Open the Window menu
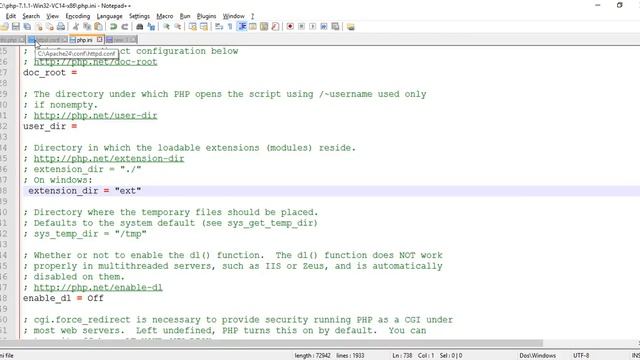The width and height of the screenshot is (640, 360). [233, 16]
